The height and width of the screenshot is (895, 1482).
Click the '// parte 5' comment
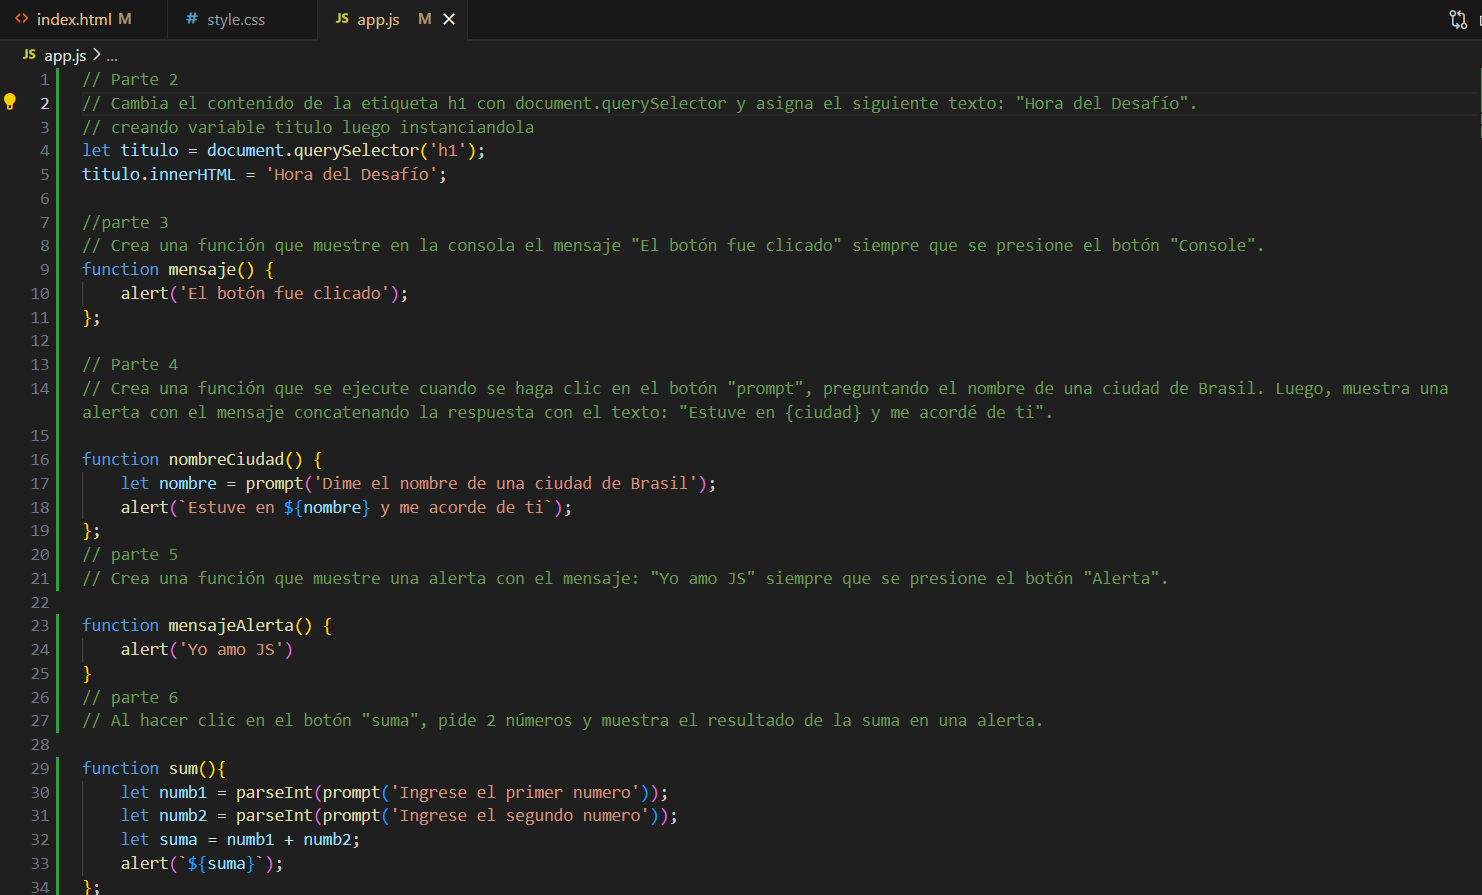pos(130,554)
